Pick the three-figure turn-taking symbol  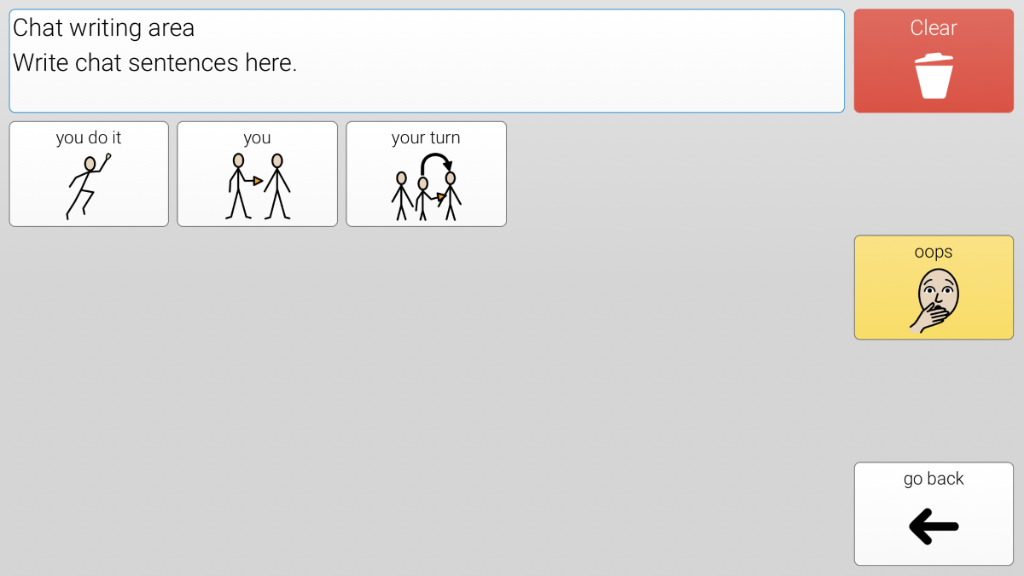[426, 190]
